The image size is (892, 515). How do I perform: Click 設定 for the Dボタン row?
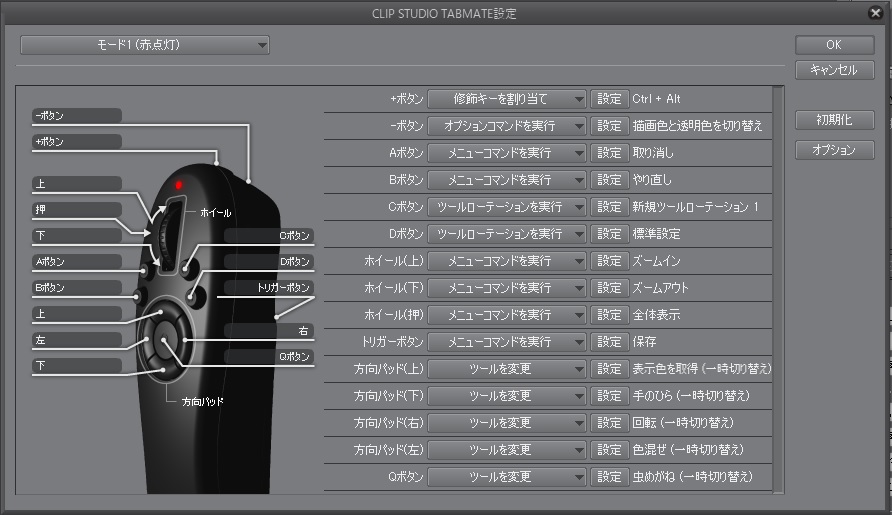[x=609, y=234]
